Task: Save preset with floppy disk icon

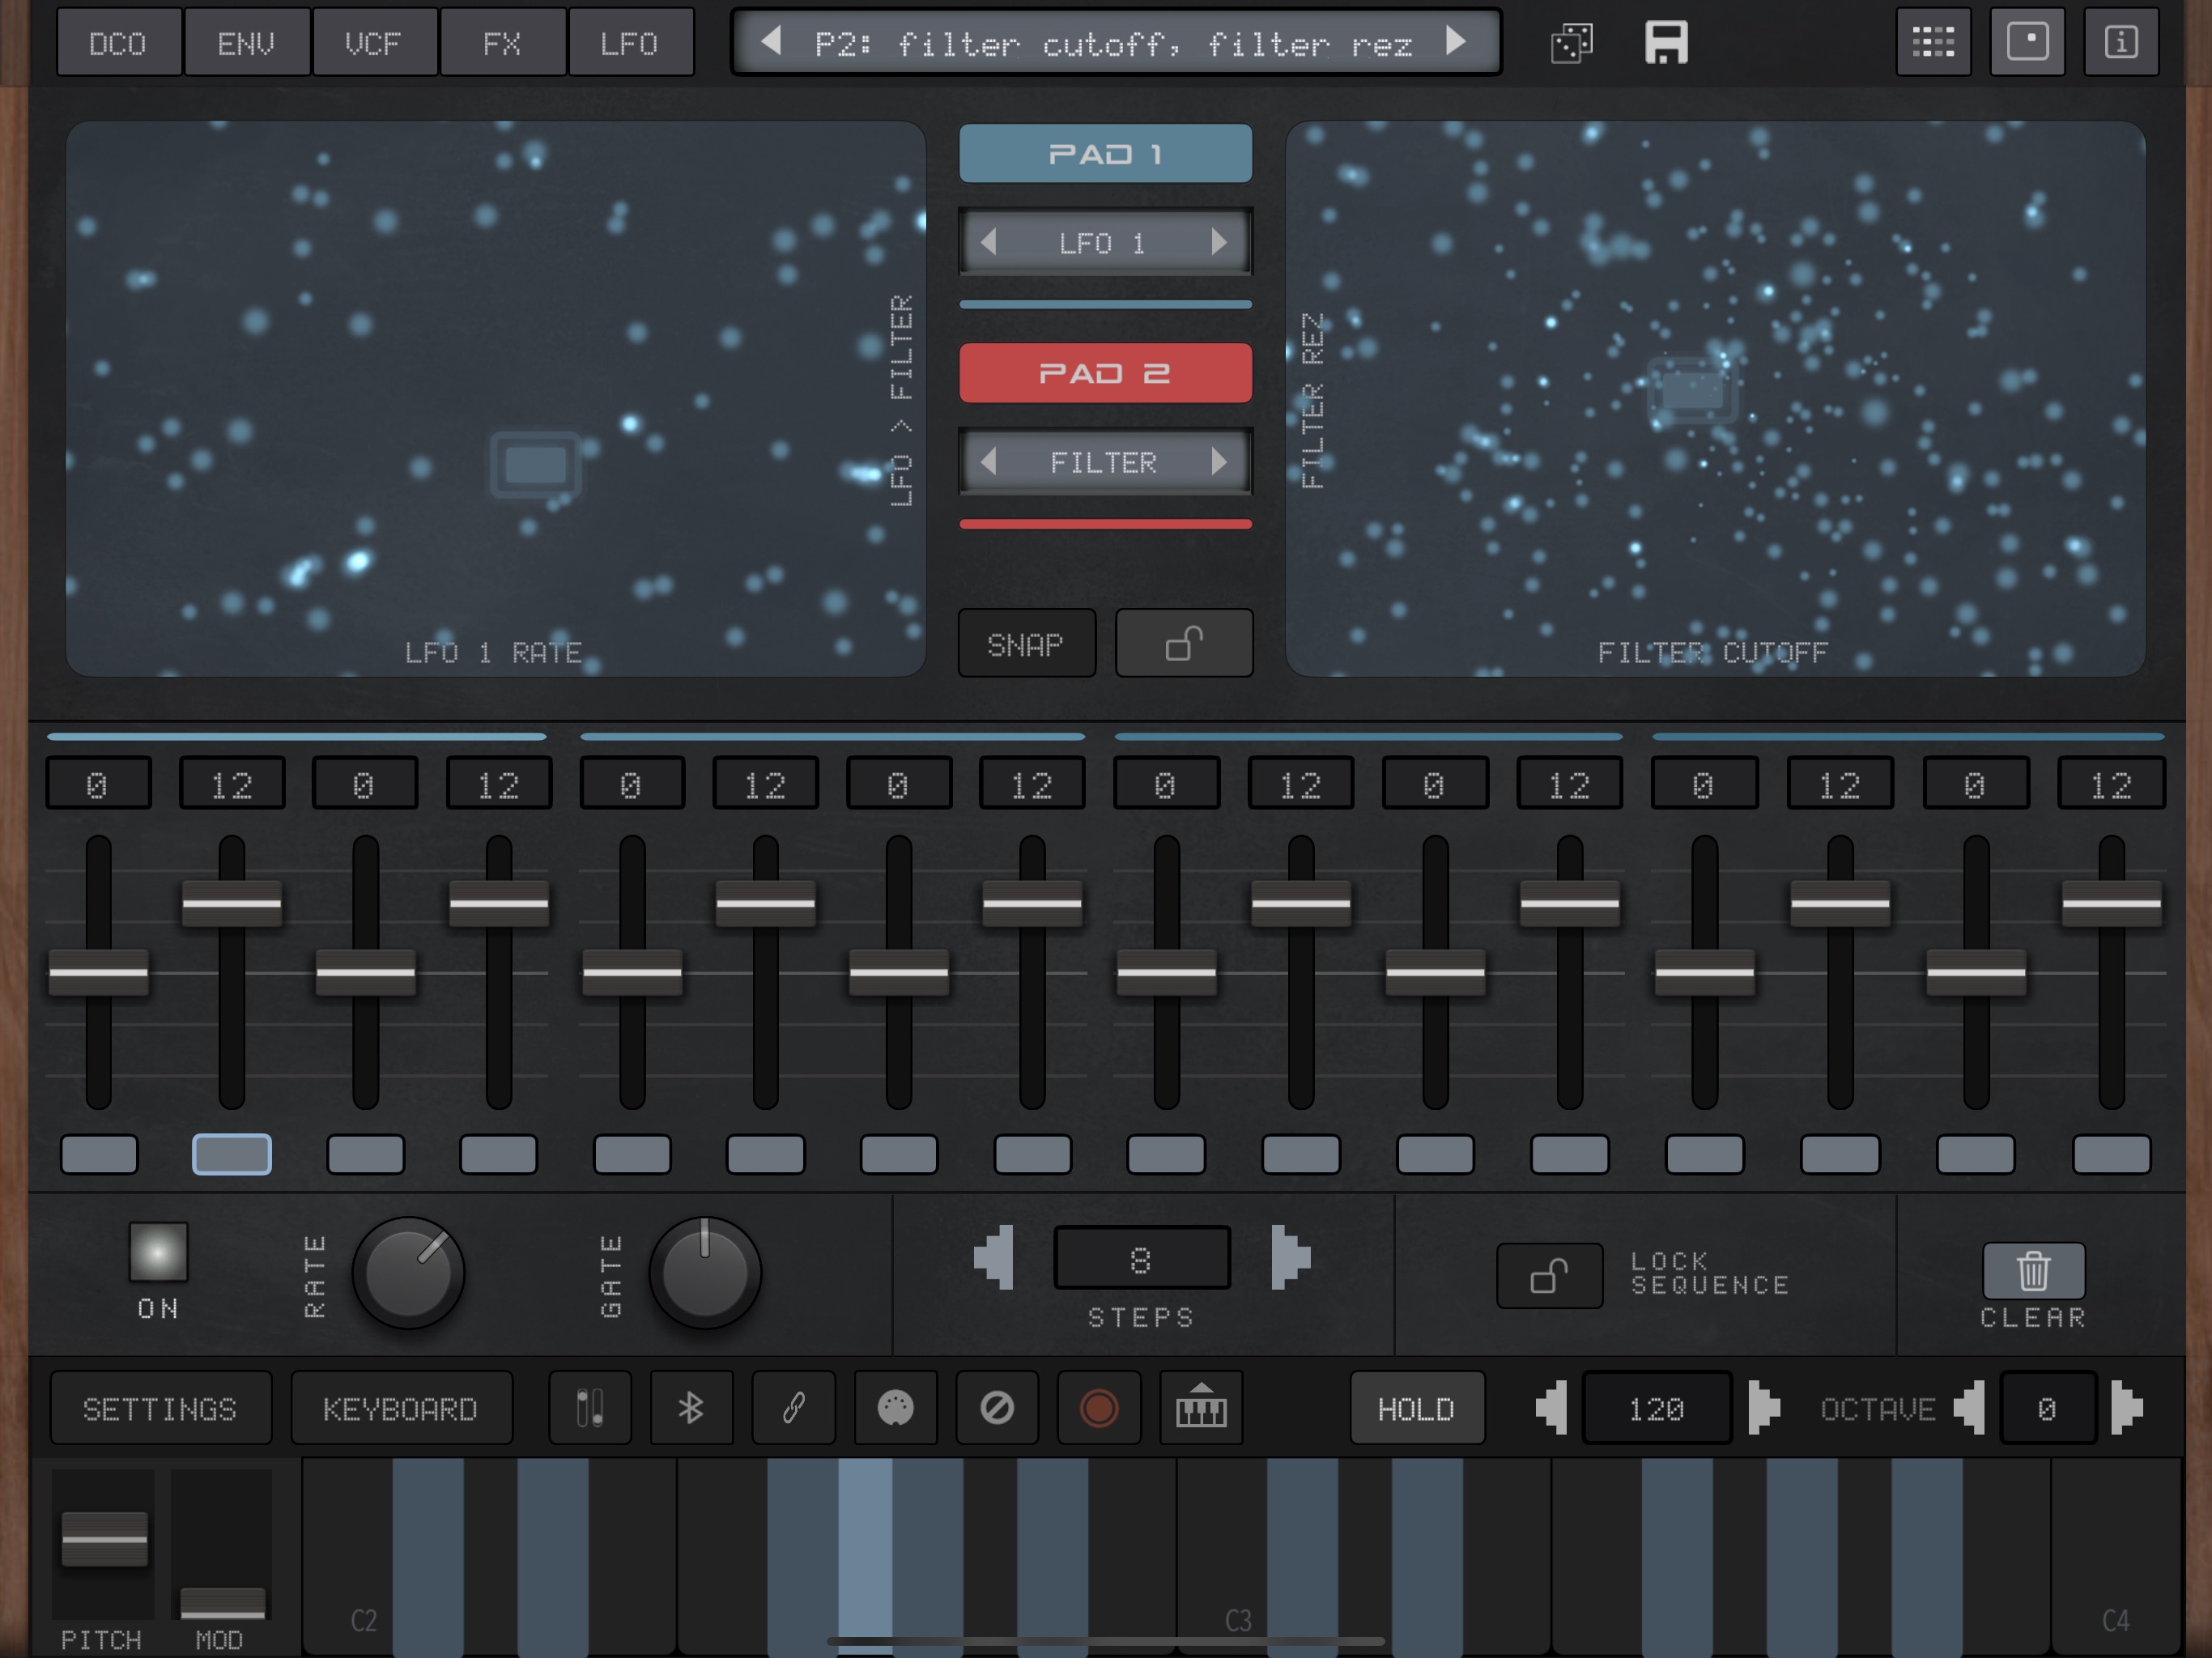Action: [1666, 43]
